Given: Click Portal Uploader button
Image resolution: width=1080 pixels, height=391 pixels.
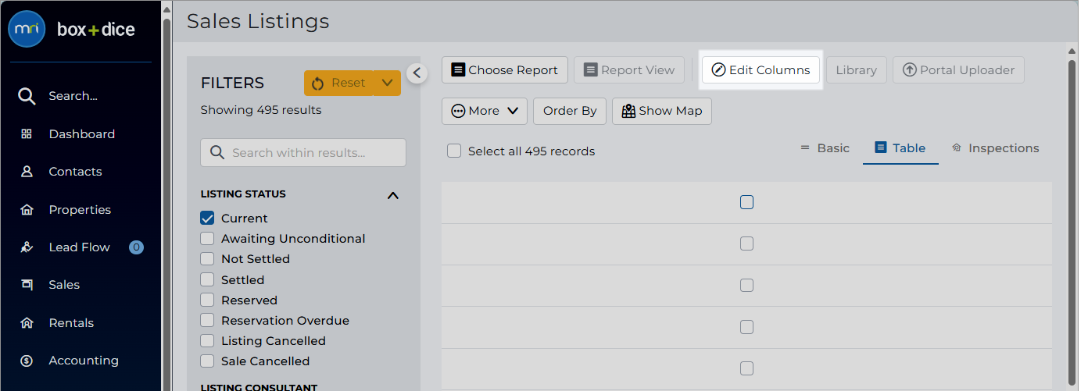Looking at the screenshot, I should coord(958,70).
